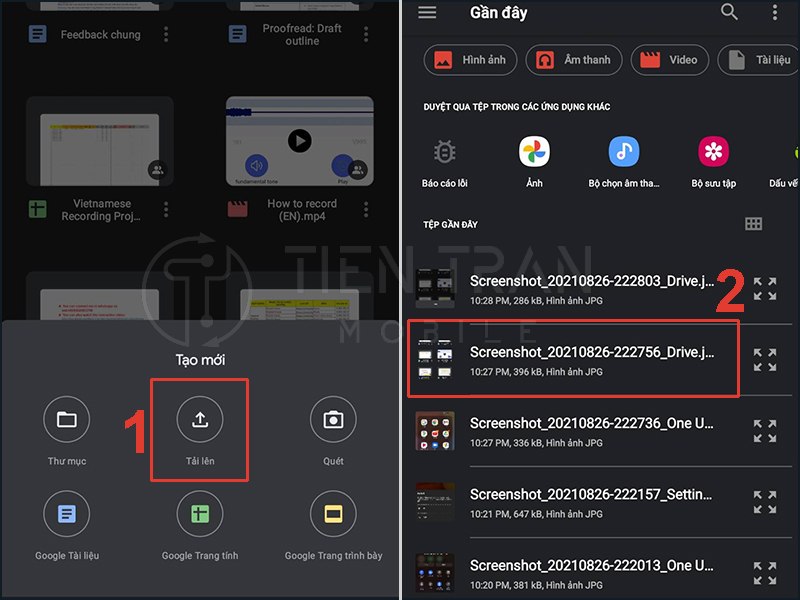Create a new Google Trang tính spreadsheet
Image resolution: width=800 pixels, height=600 pixels.
tap(200, 514)
